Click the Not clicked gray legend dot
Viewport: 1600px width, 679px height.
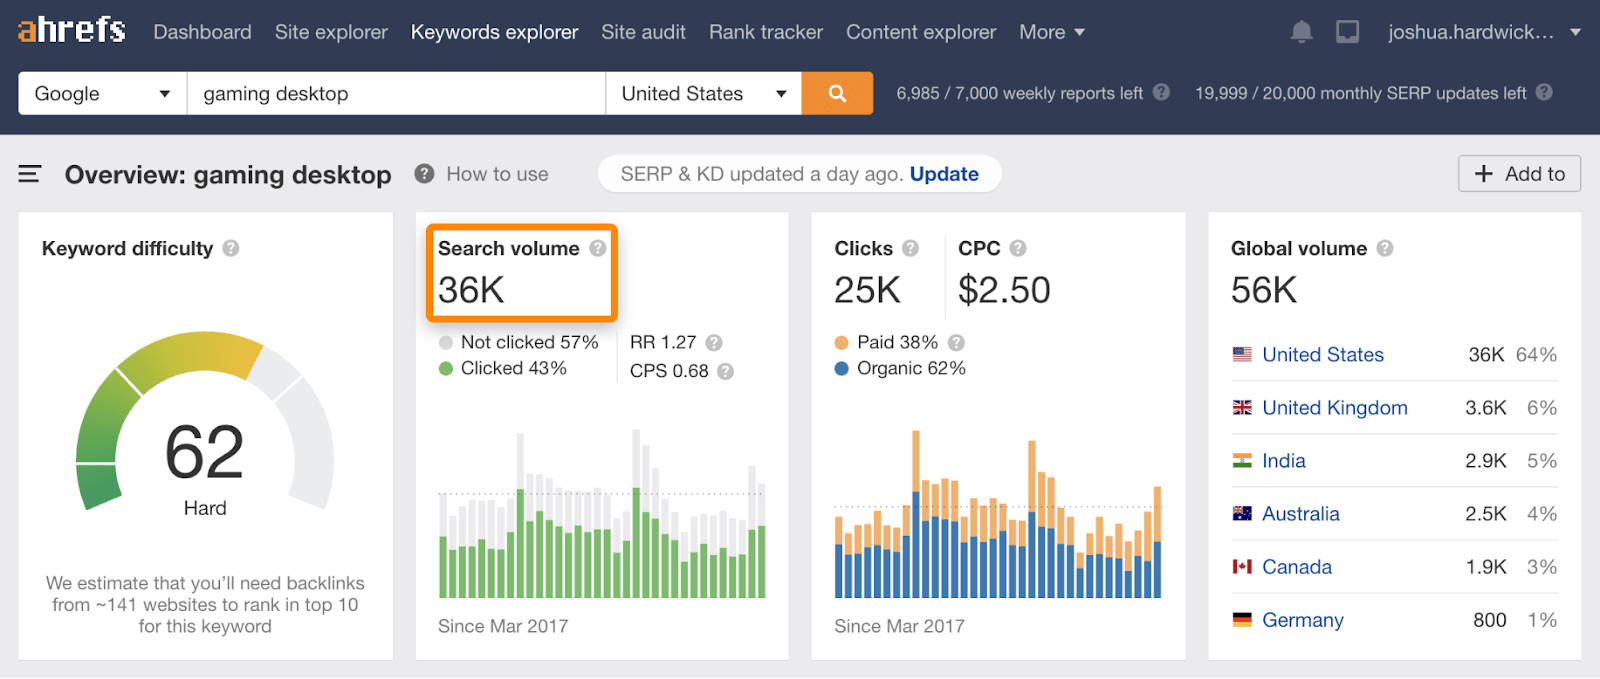446,342
